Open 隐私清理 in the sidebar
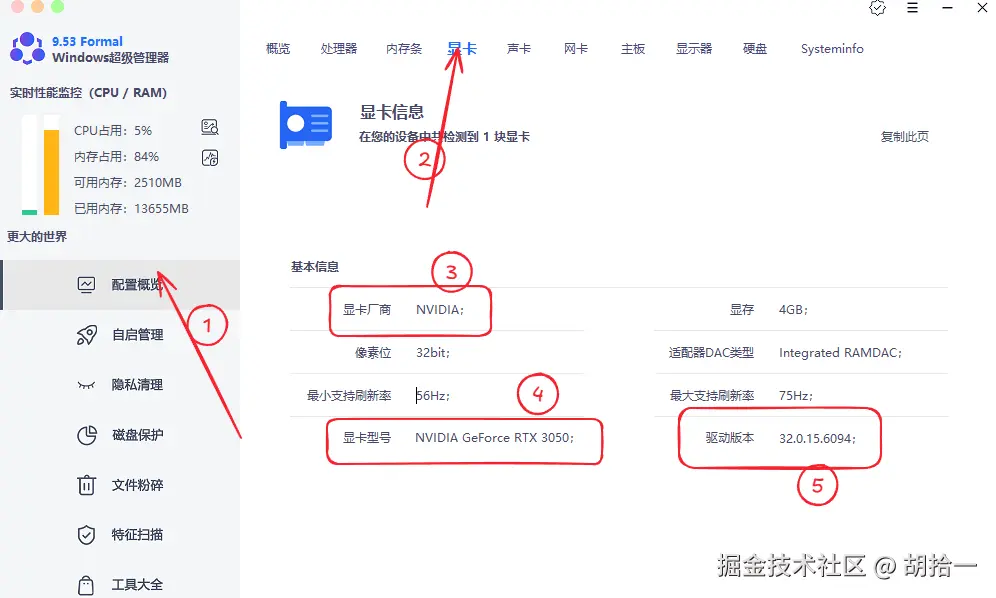Image resolution: width=996 pixels, height=598 pixels. [x=121, y=385]
